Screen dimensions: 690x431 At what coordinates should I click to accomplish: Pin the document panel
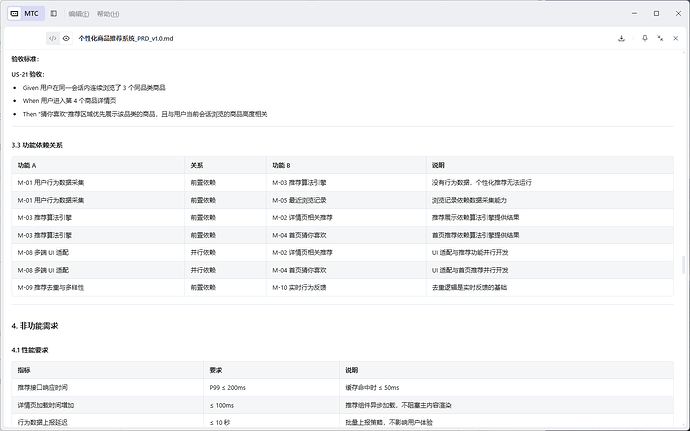point(645,38)
